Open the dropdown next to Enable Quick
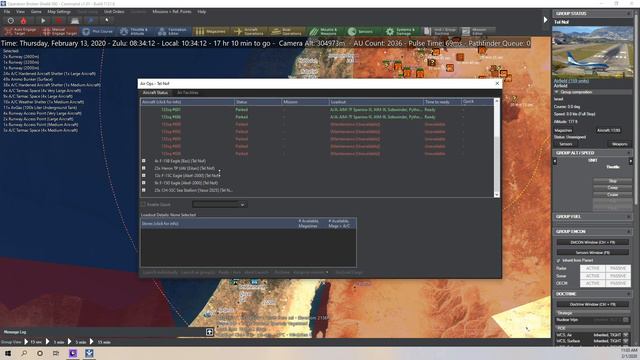This screenshot has width=640, height=360. [219, 204]
